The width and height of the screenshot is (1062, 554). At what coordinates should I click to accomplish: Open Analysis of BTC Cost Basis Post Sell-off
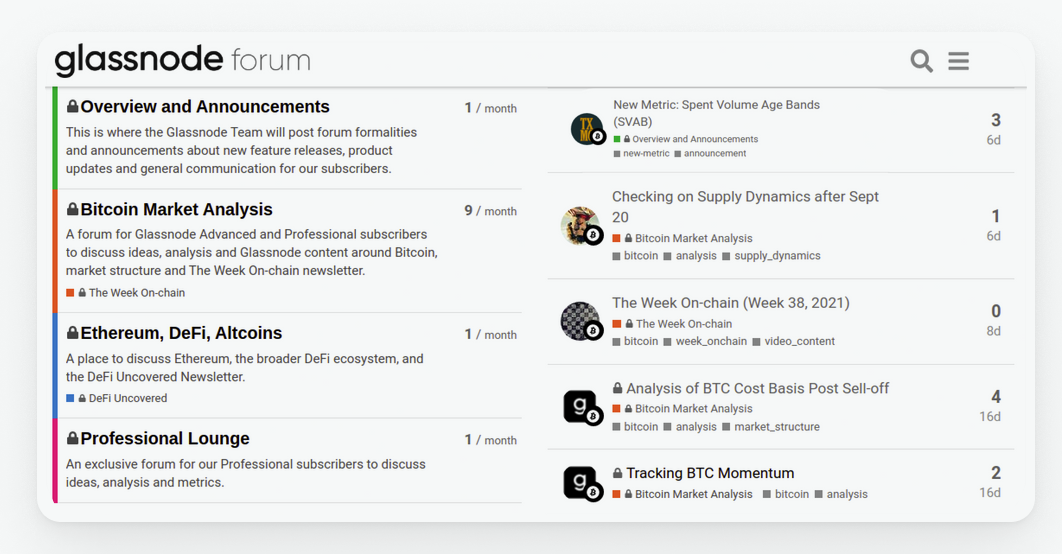(757, 388)
